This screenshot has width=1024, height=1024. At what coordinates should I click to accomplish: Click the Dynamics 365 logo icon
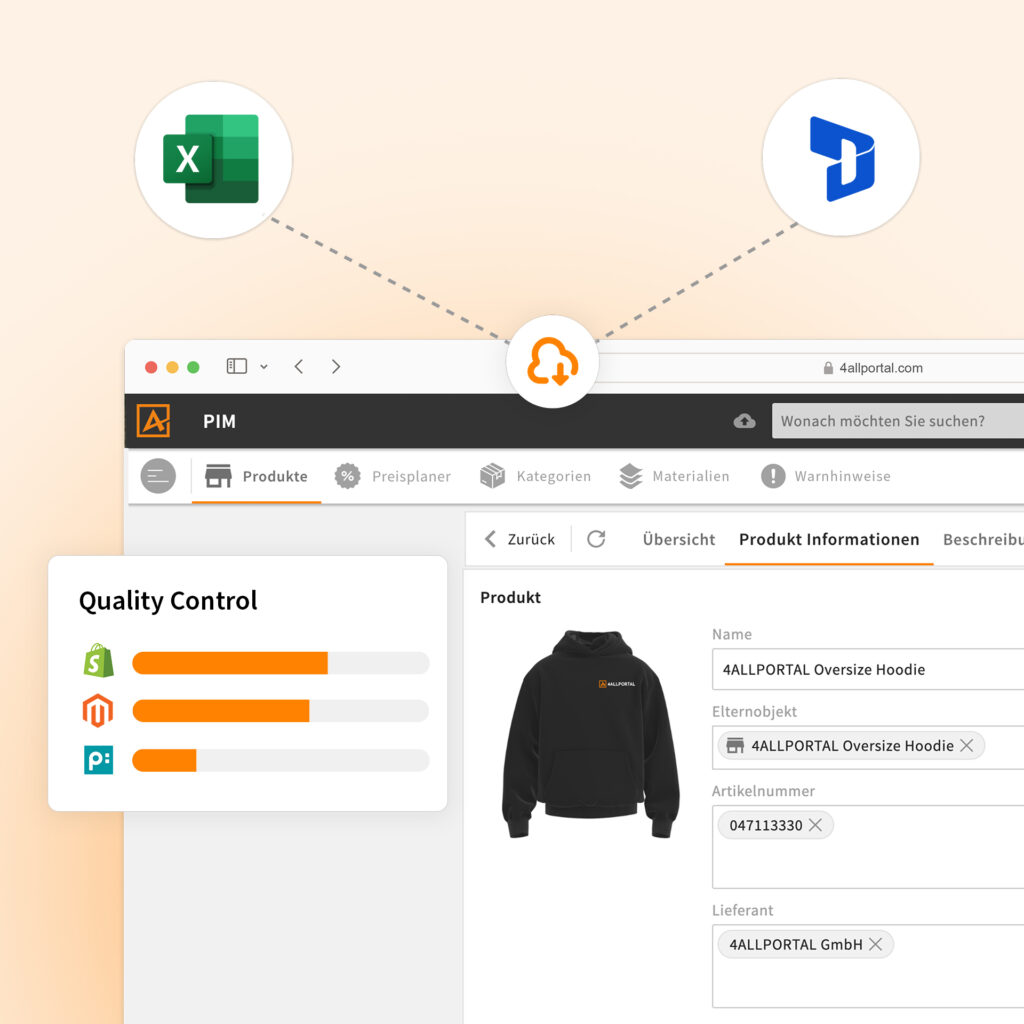tap(841, 158)
